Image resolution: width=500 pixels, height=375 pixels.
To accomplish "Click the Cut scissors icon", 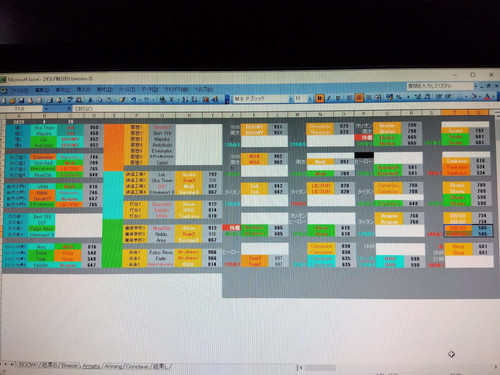I will click(90, 100).
